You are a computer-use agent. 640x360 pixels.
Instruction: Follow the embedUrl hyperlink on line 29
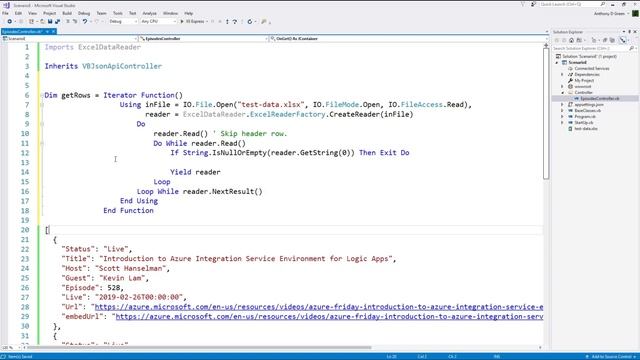(x=329, y=317)
